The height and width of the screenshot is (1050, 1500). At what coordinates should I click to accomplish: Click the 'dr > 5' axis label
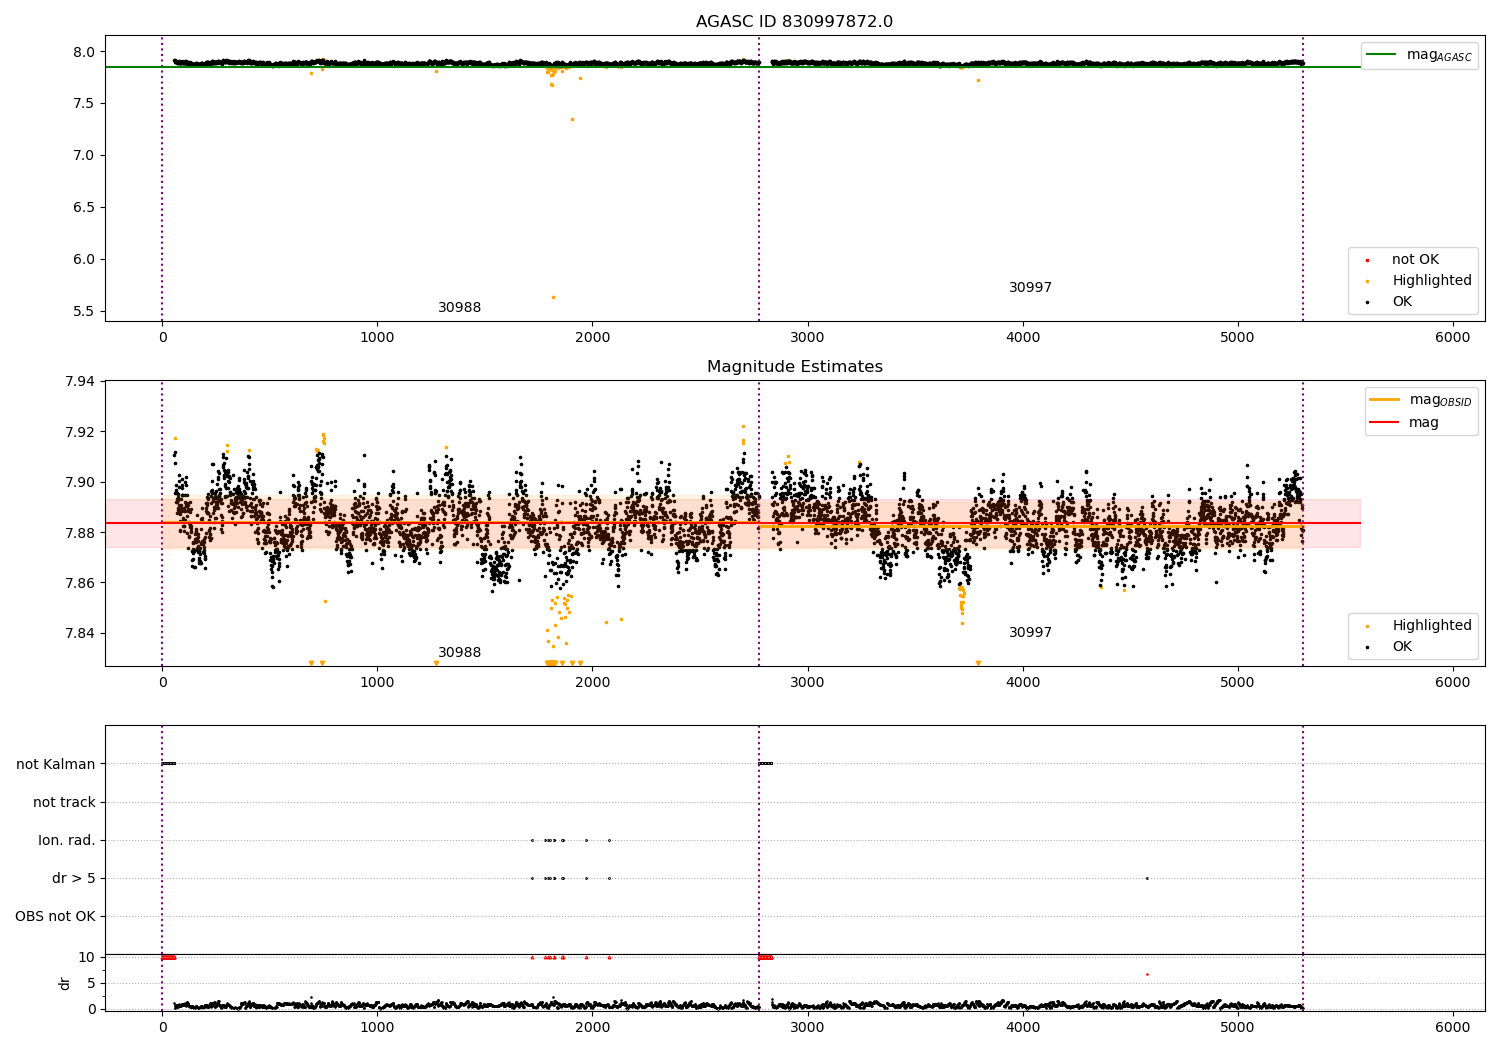74,878
